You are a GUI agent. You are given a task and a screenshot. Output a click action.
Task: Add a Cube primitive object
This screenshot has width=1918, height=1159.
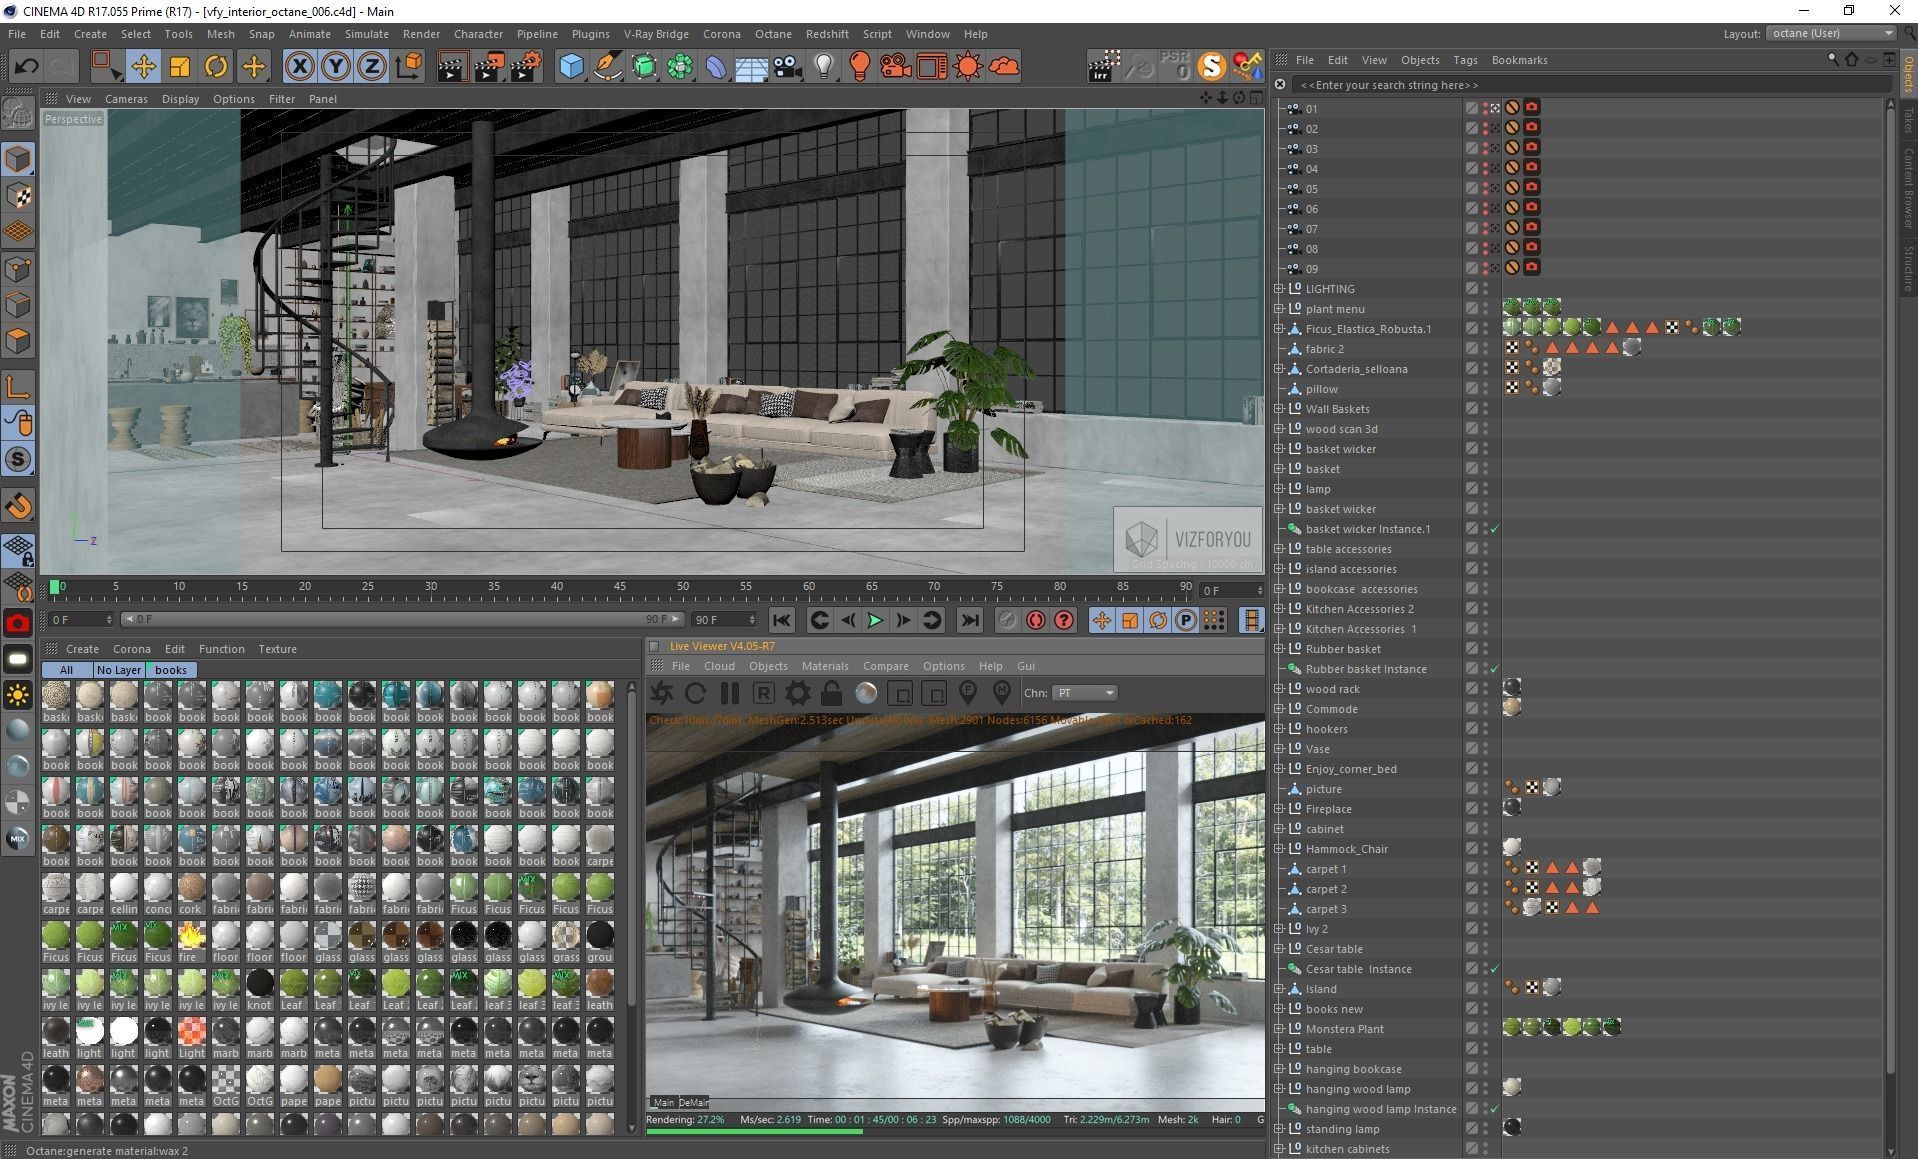[571, 67]
